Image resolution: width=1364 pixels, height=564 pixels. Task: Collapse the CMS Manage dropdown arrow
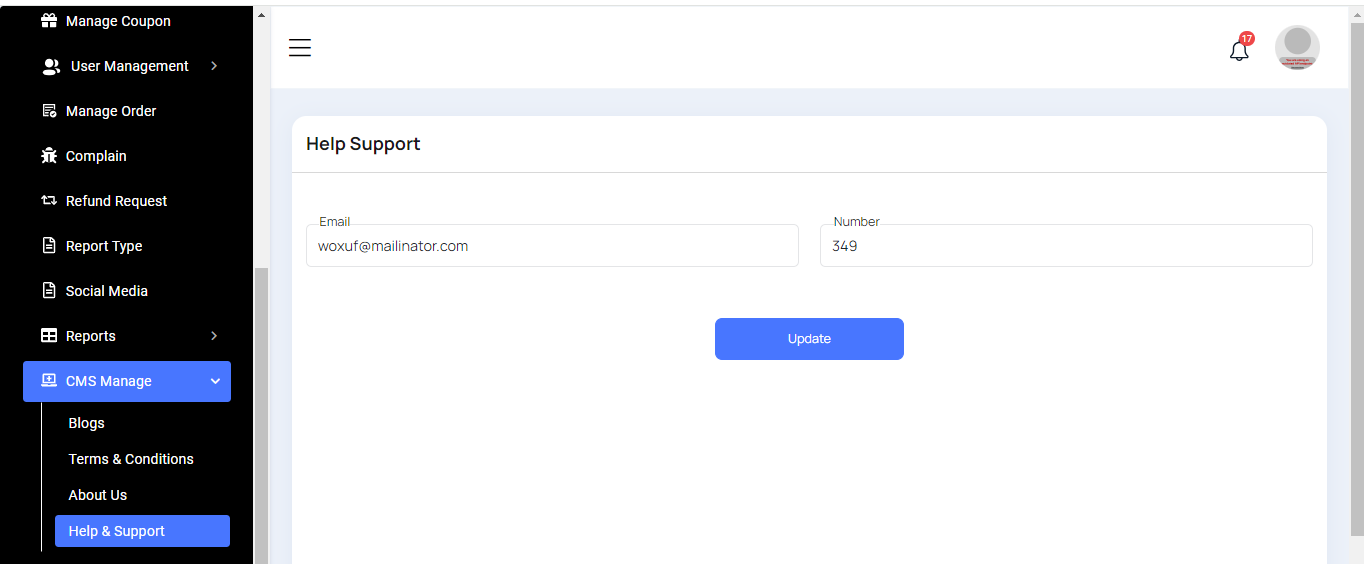[215, 381]
